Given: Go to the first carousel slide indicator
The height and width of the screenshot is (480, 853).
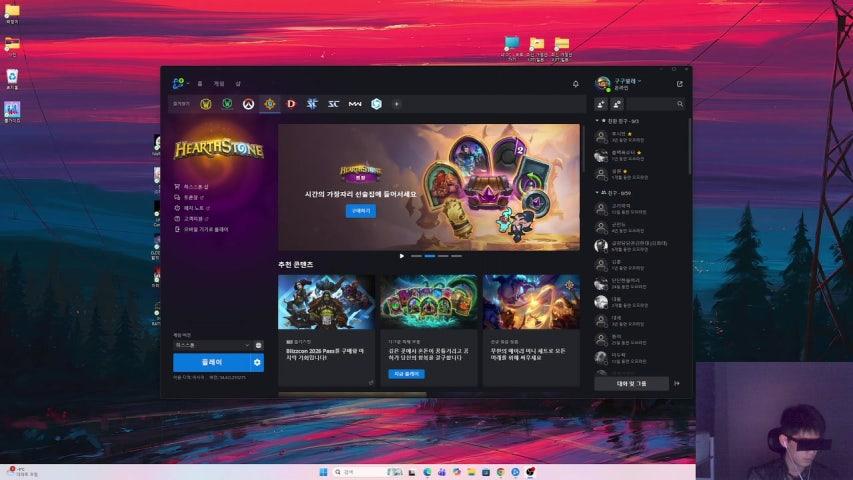Looking at the screenshot, I should point(416,256).
